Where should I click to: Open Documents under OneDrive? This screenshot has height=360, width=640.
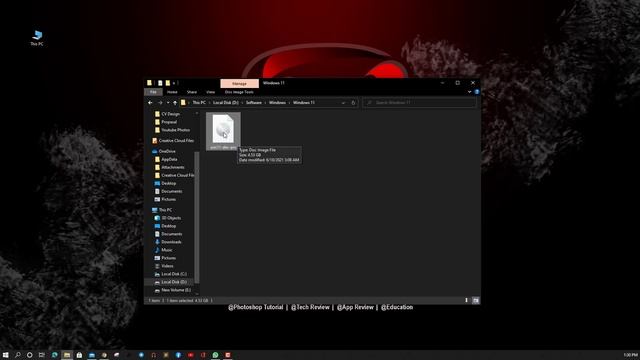point(171,191)
